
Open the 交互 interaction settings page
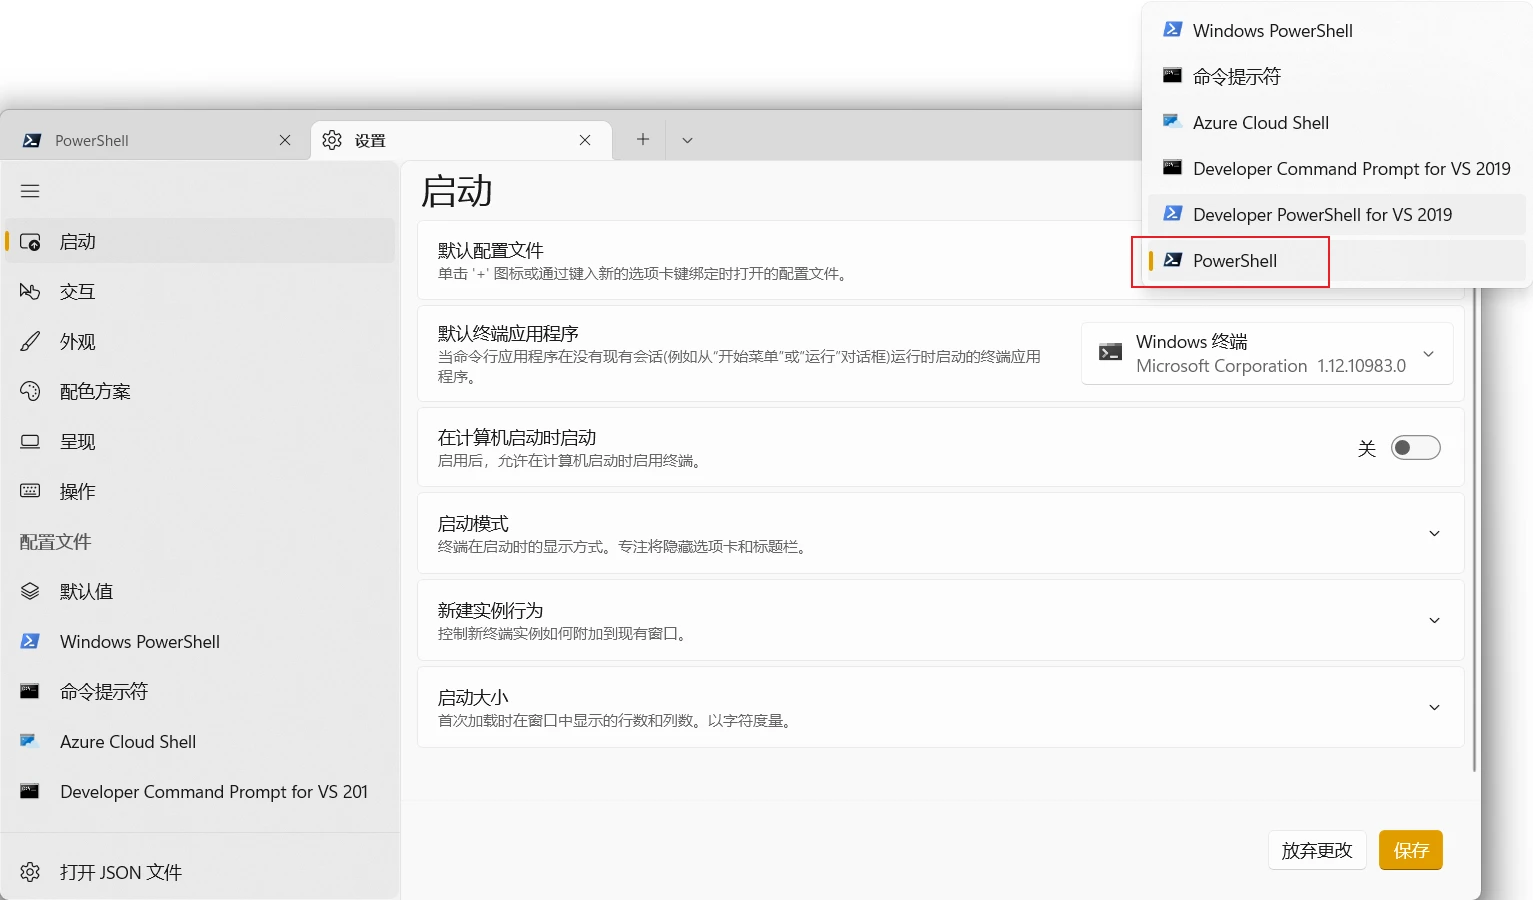coord(200,291)
